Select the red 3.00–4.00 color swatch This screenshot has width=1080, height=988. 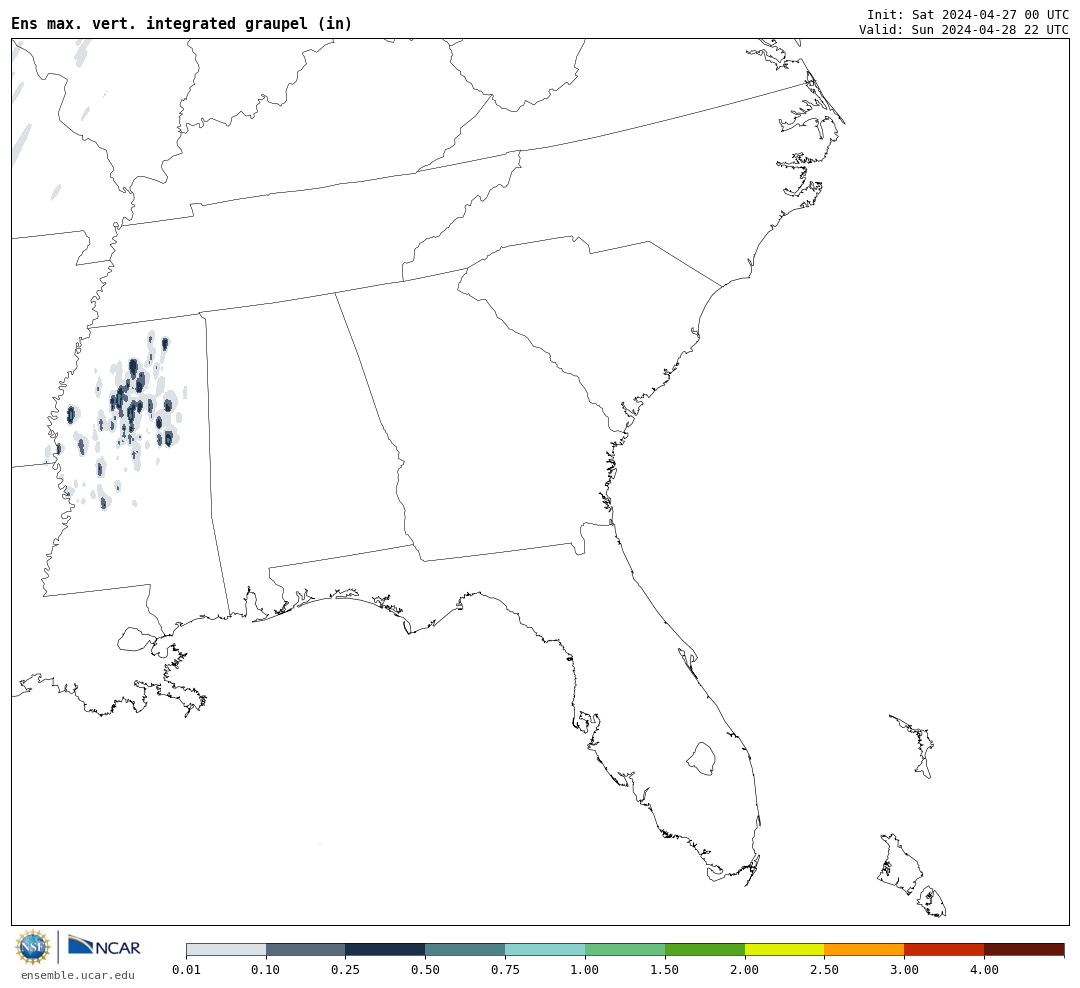pyautogui.click(x=944, y=949)
